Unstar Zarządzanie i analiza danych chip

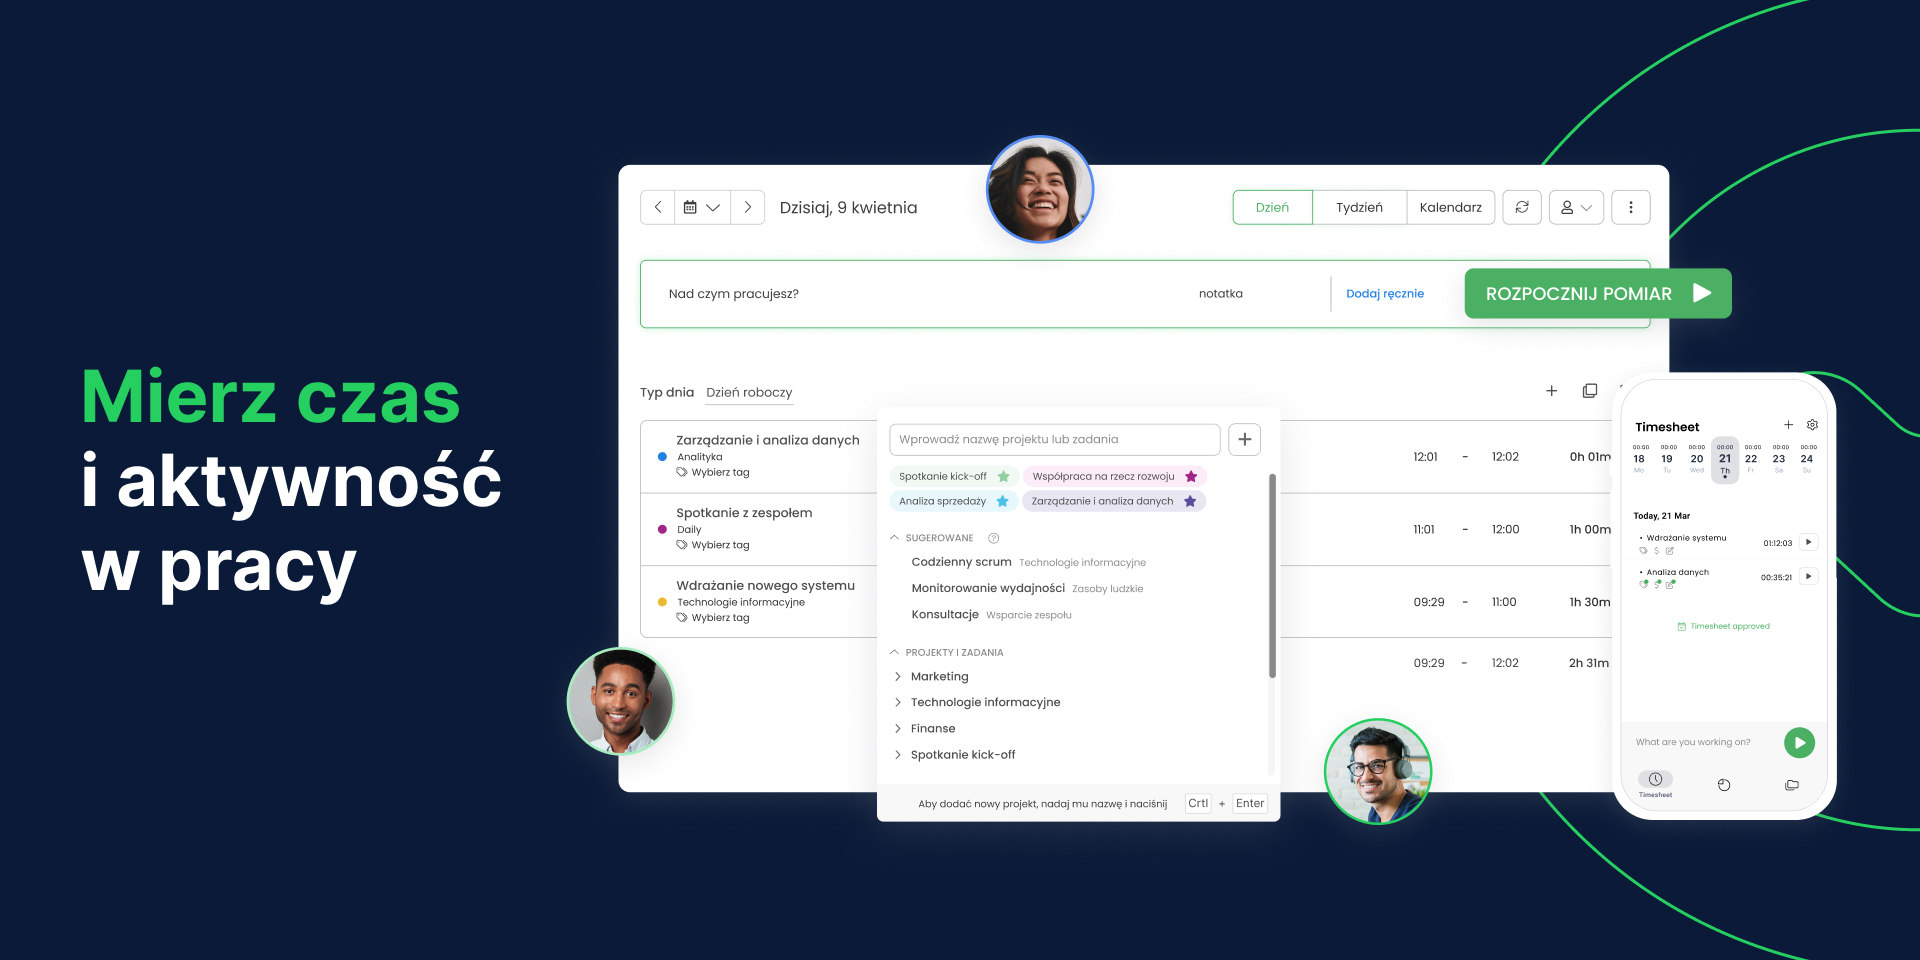click(1190, 501)
